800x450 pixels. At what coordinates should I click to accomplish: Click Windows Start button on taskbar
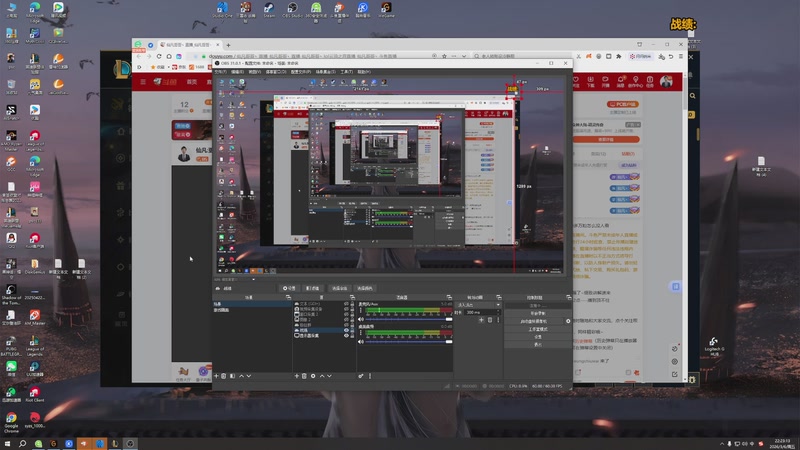7,444
